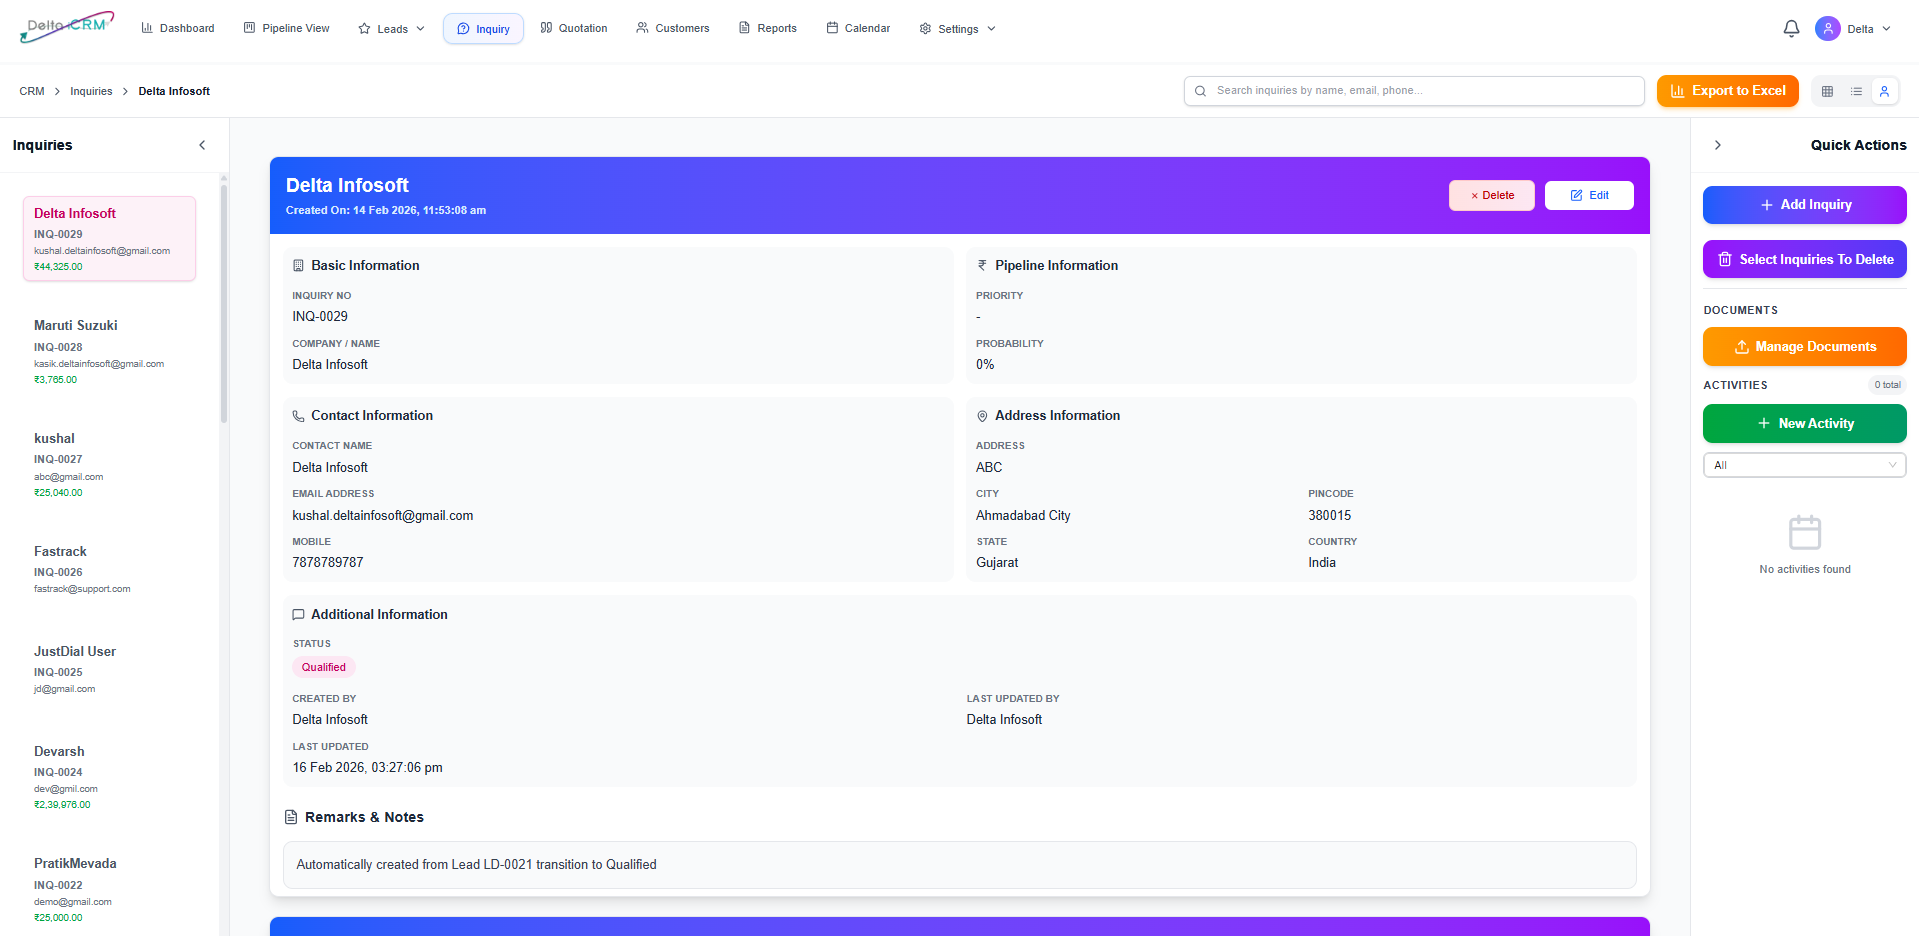1919x936 pixels.
Task: Click Select Inquiries To Delete
Action: [1804, 260]
